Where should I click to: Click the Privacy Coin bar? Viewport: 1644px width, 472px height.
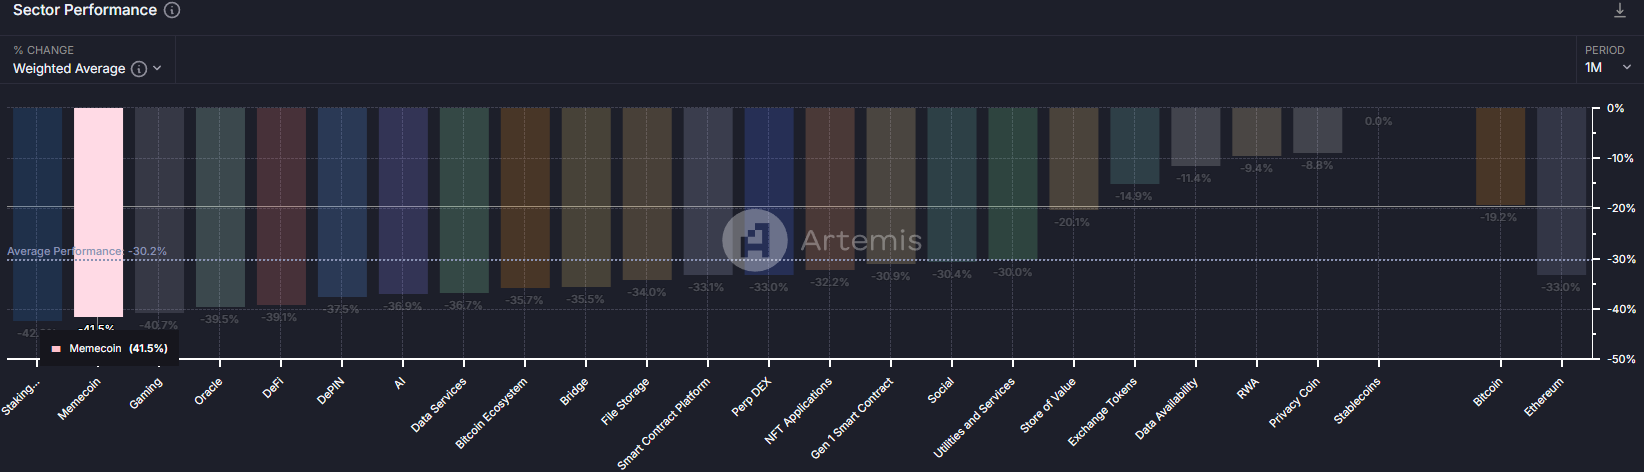pyautogui.click(x=1317, y=130)
